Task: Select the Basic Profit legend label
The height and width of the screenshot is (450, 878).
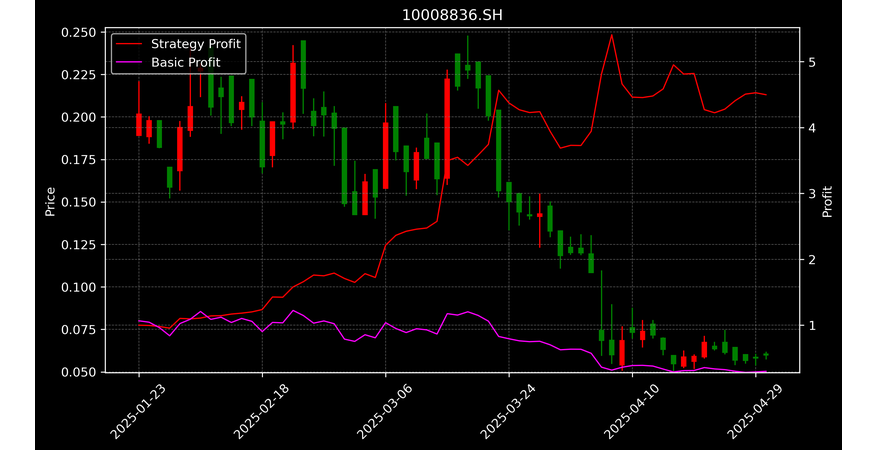Action: pos(186,62)
